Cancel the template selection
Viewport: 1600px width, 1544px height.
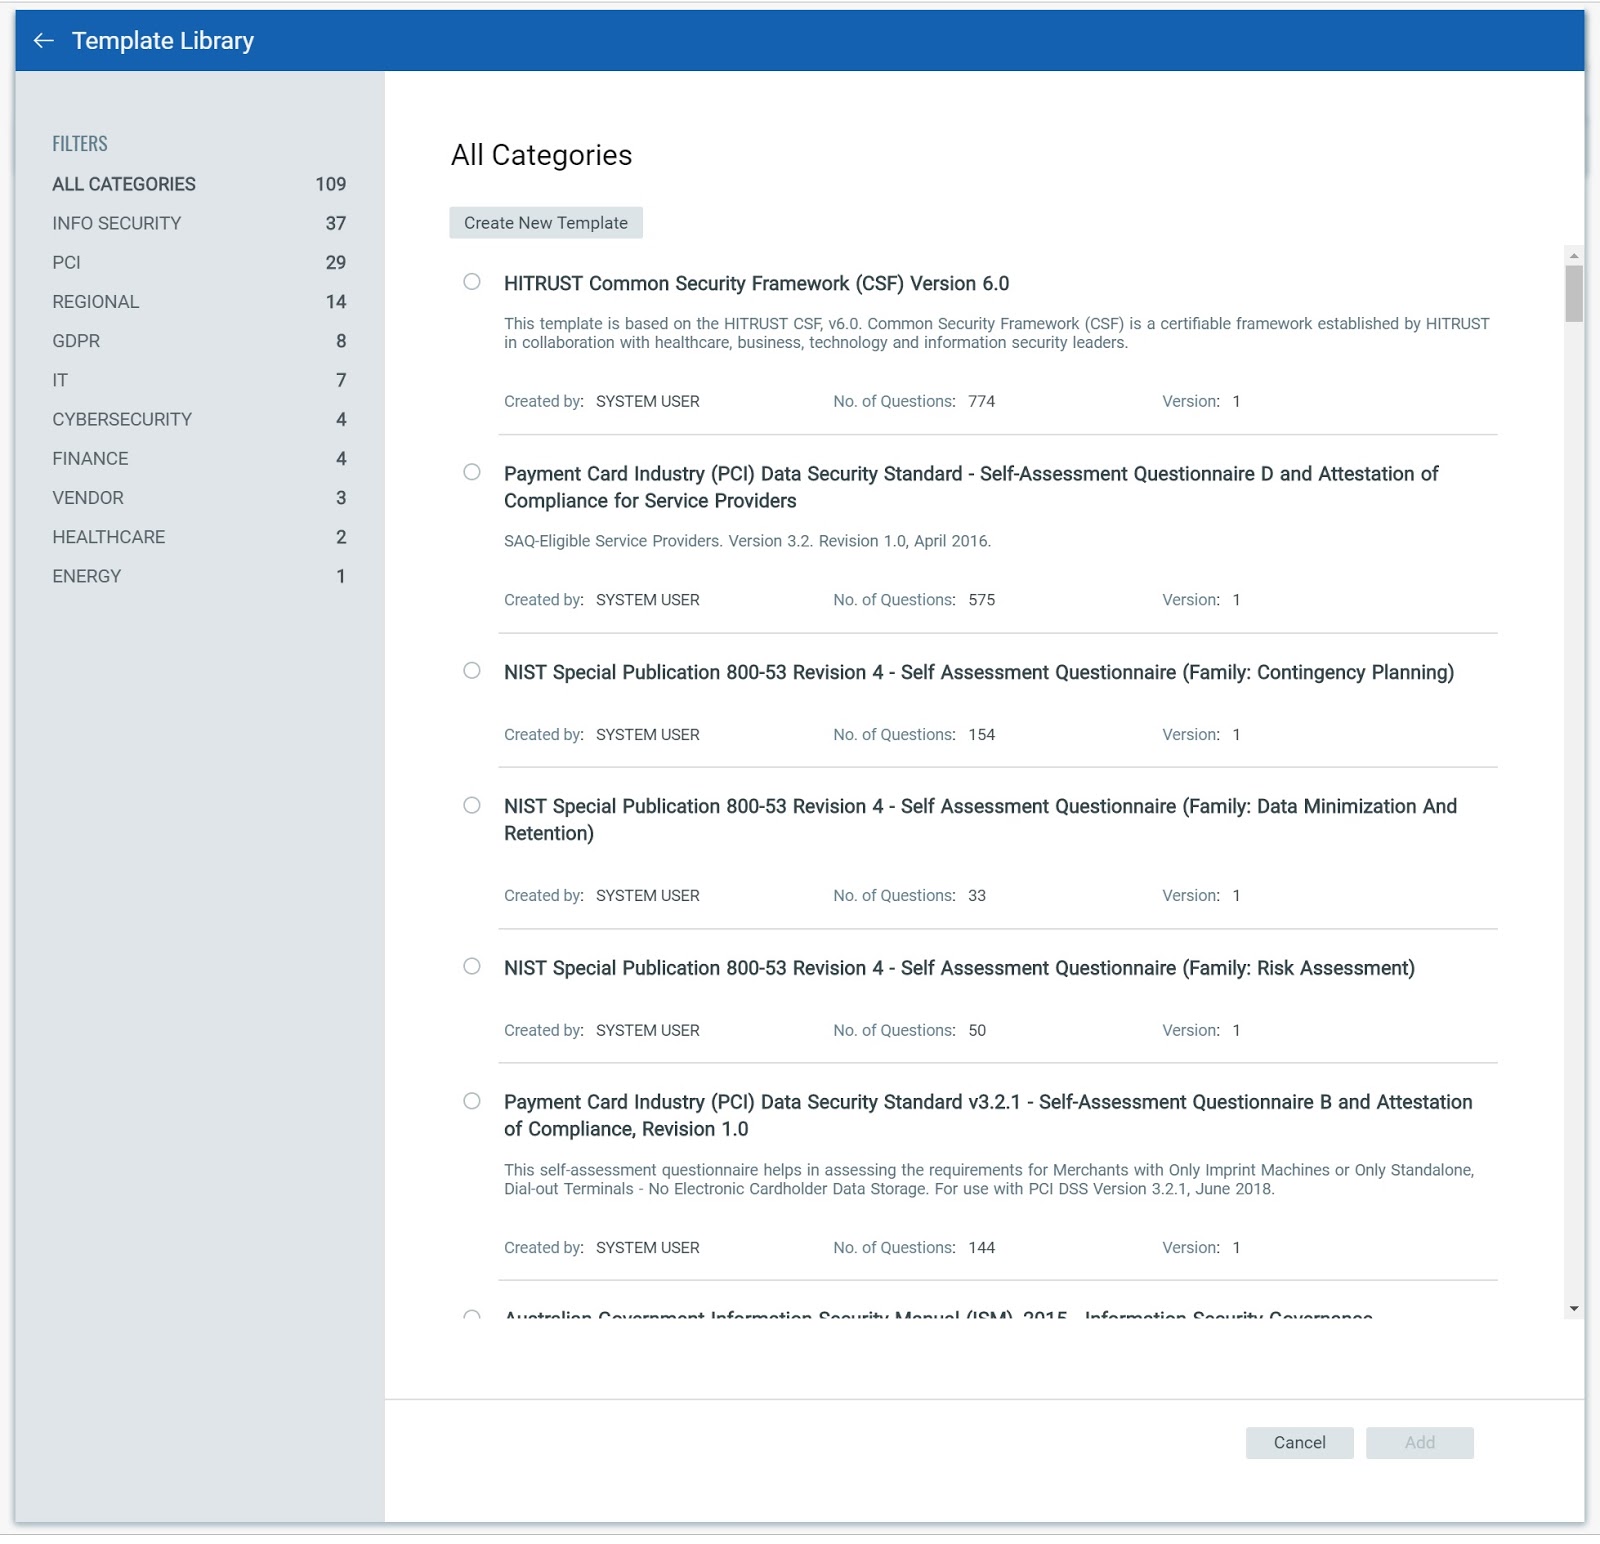(1300, 1442)
